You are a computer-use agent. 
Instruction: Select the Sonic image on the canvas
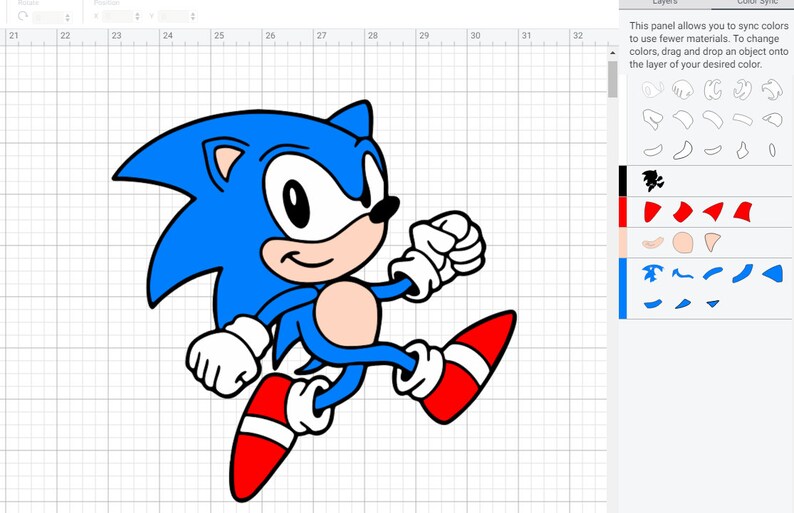pyautogui.click(x=314, y=301)
